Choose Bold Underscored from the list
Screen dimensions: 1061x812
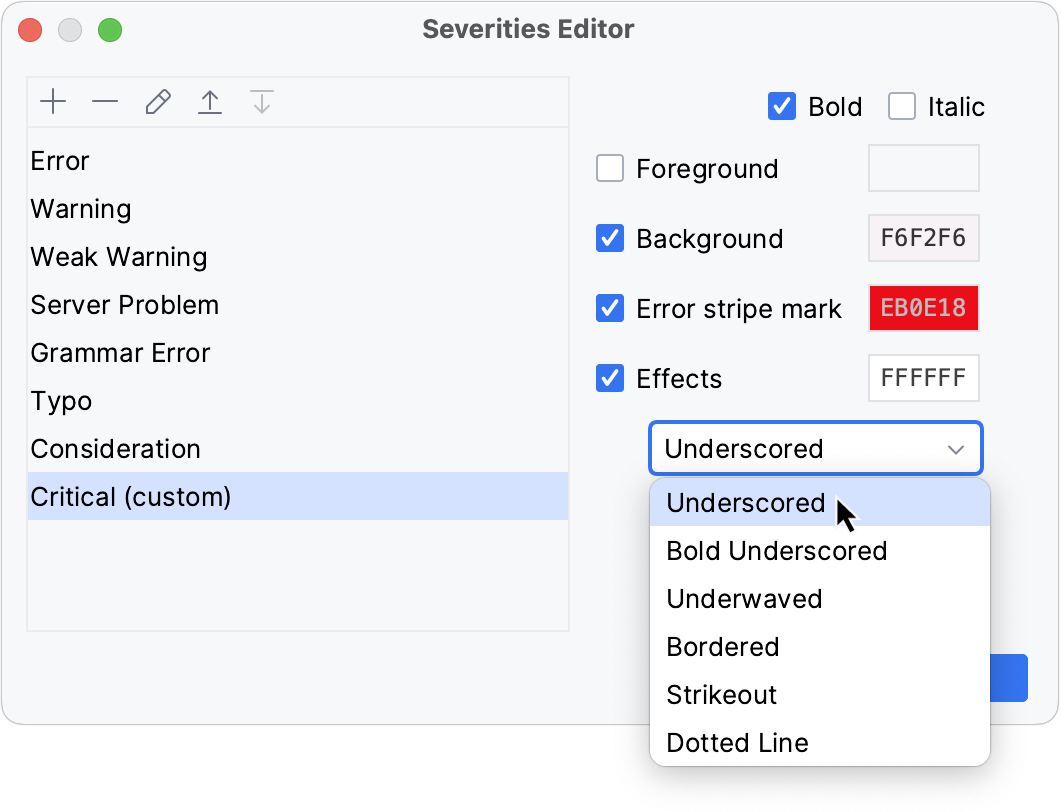777,551
